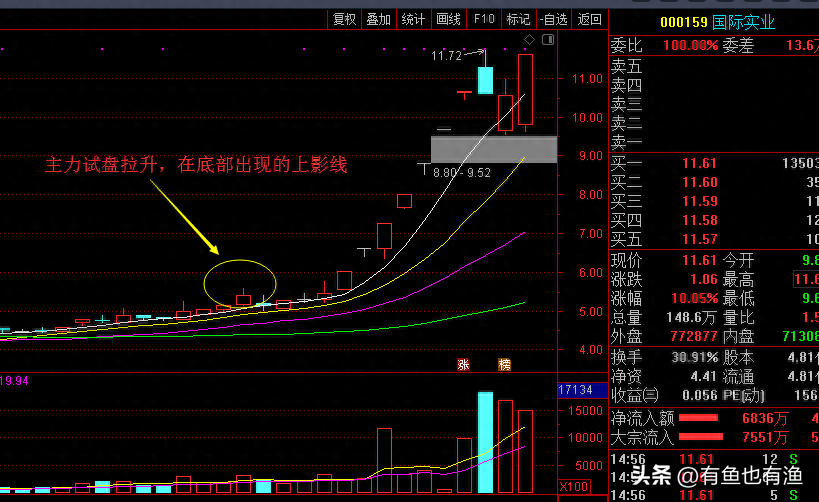This screenshot has height=502, width=819.
Task: Click the 复权 toolbar button
Action: 344,20
